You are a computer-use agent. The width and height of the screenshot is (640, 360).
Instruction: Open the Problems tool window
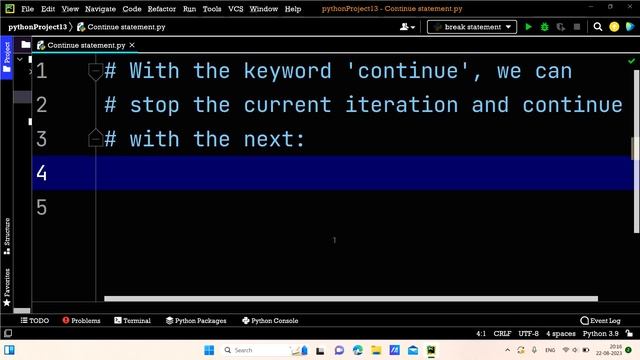click(x=81, y=321)
